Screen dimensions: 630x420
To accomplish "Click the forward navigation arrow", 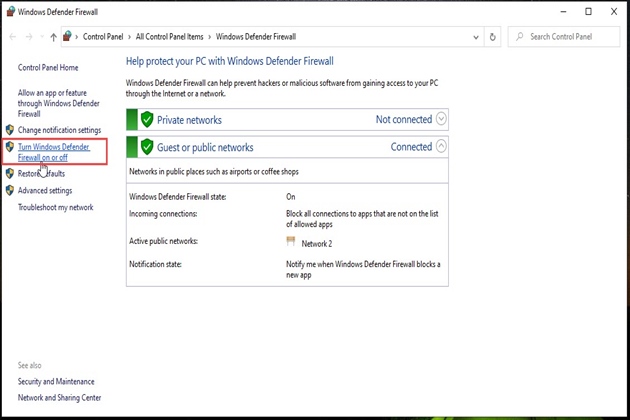I will point(29,37).
